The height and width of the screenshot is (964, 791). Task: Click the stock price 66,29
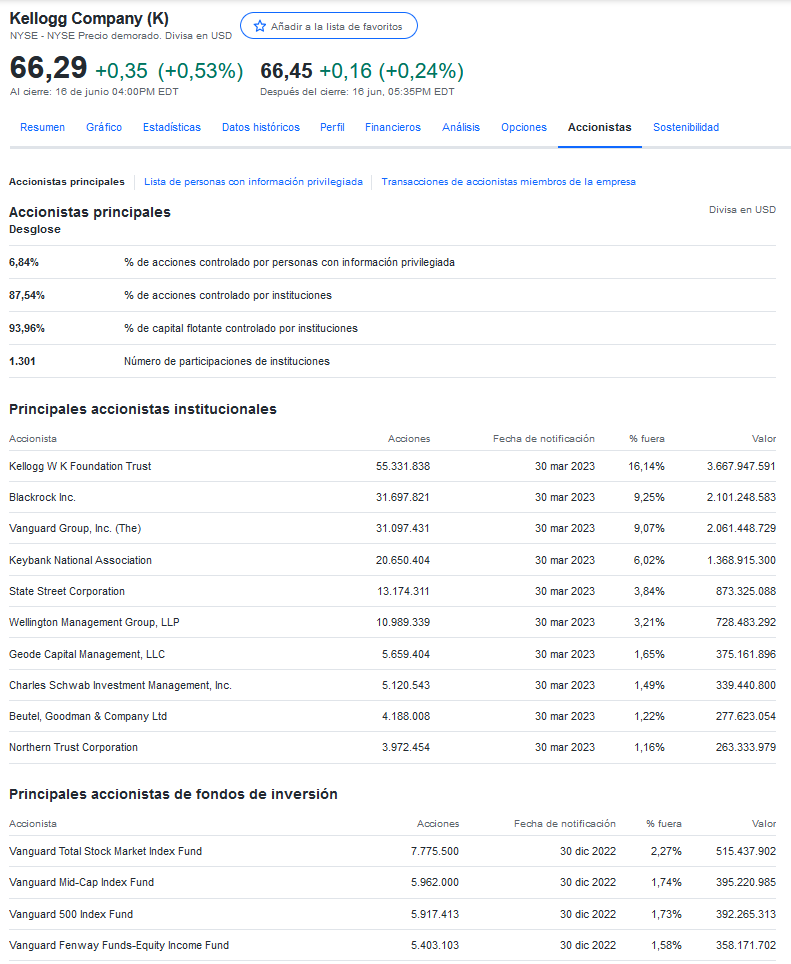point(49,68)
